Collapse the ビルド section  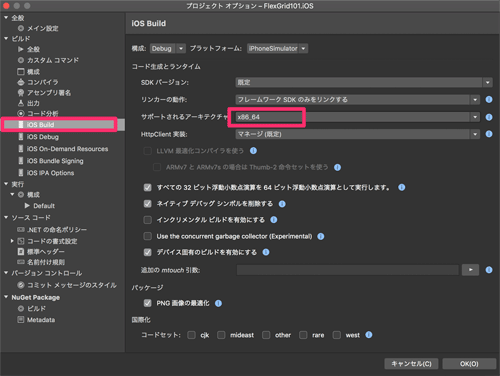click(6, 38)
